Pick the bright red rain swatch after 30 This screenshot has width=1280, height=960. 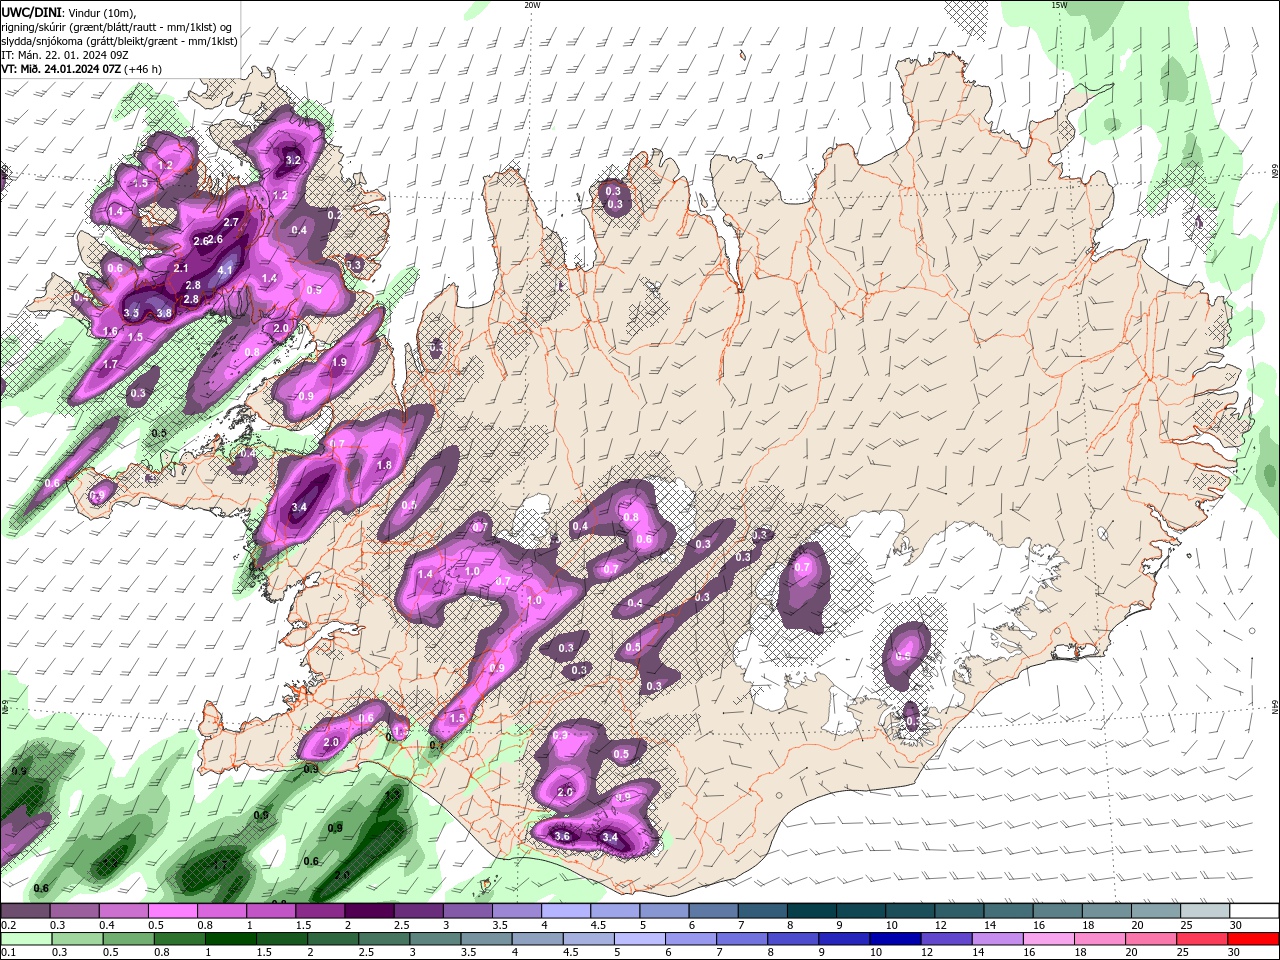click(x=1254, y=939)
